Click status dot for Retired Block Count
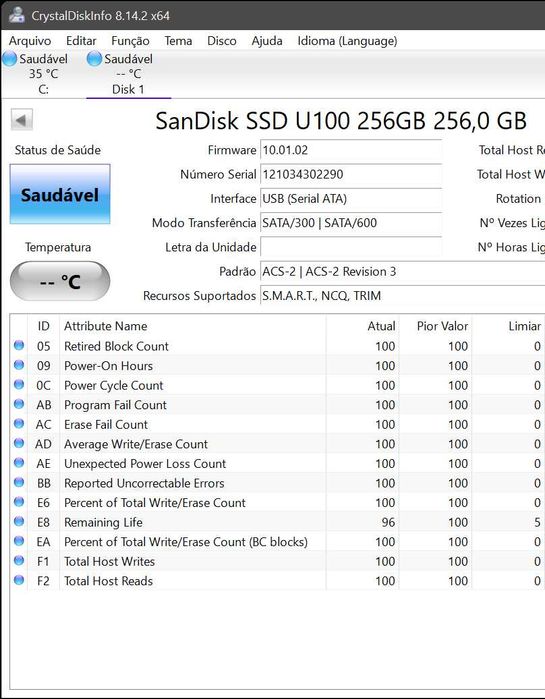The width and height of the screenshot is (545, 699). (x=19, y=345)
